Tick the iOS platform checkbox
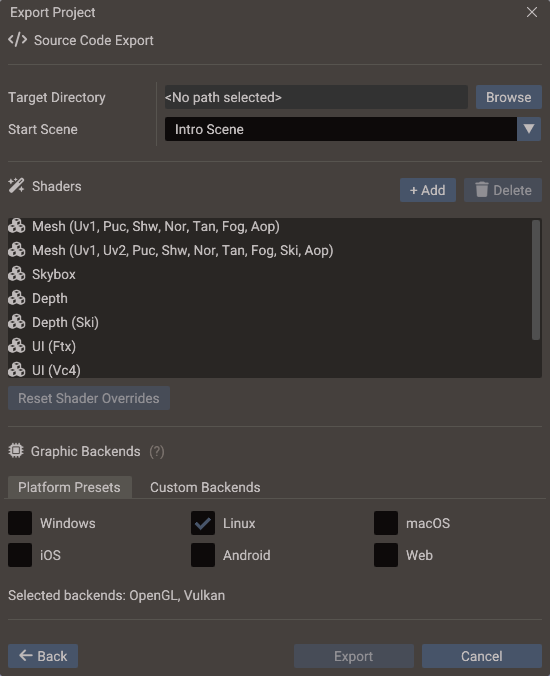The image size is (550, 676). point(20,555)
